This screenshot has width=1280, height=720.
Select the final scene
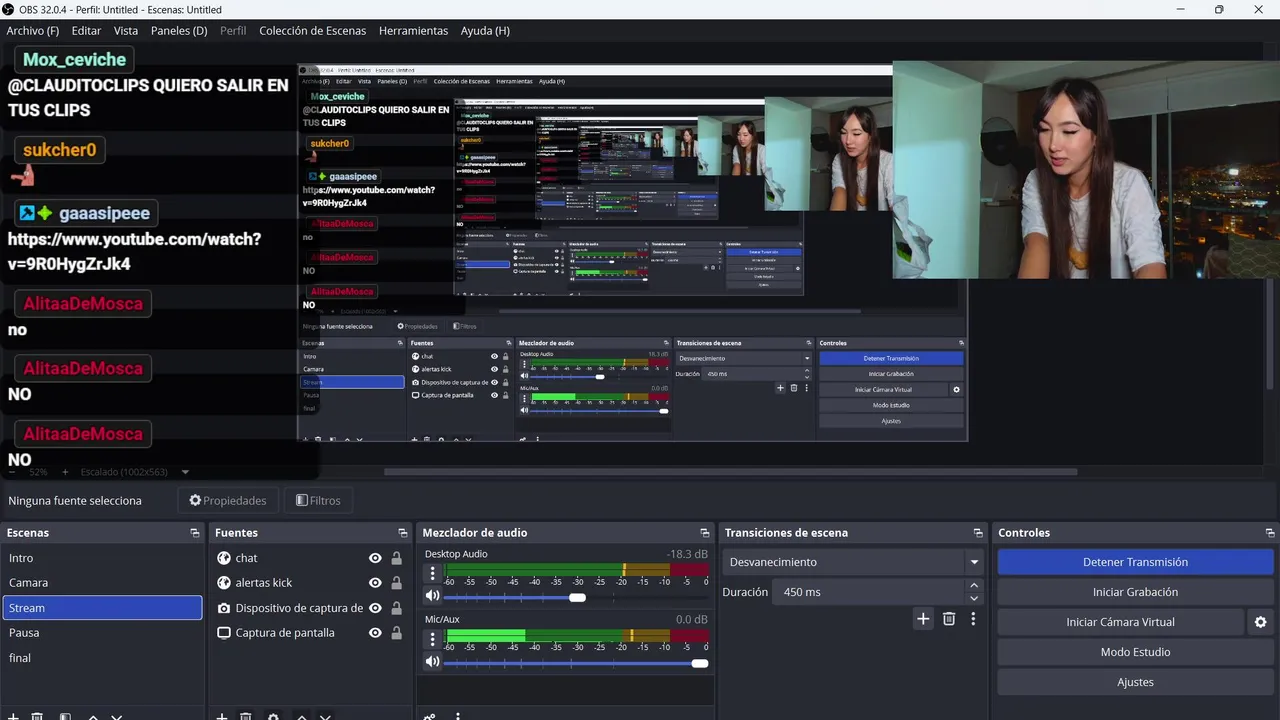102,658
